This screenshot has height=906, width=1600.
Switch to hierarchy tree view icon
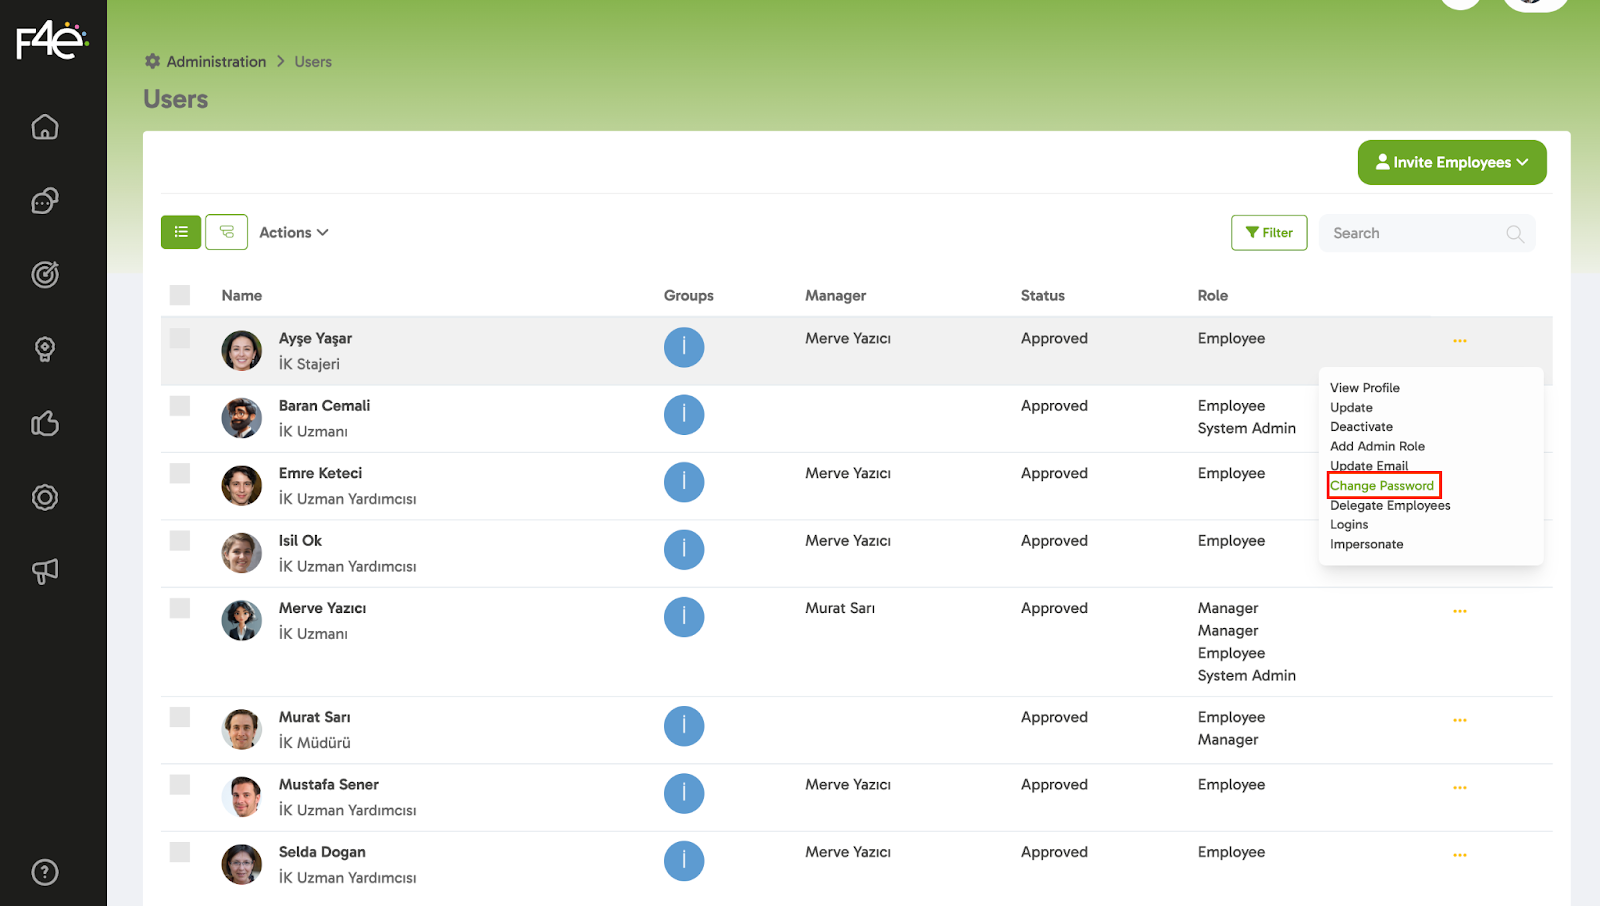coord(227,232)
